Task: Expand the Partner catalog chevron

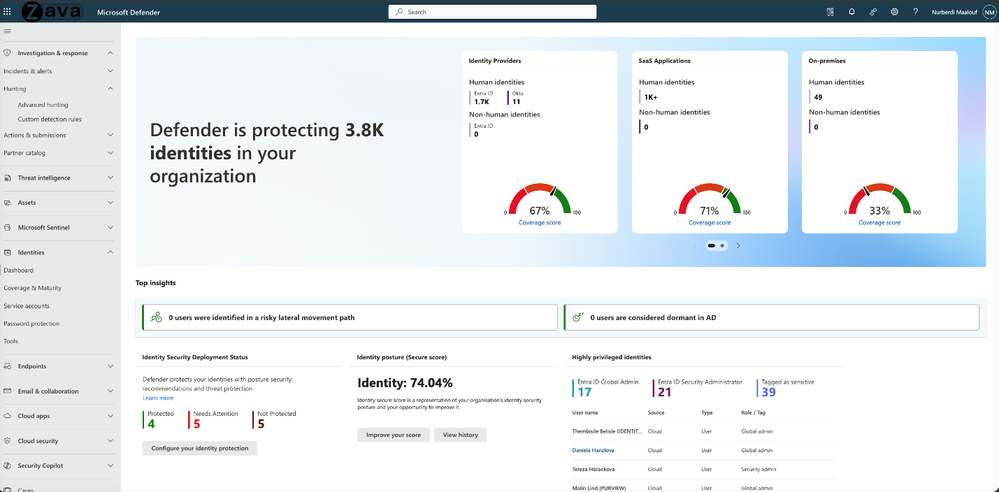Action: [110, 153]
